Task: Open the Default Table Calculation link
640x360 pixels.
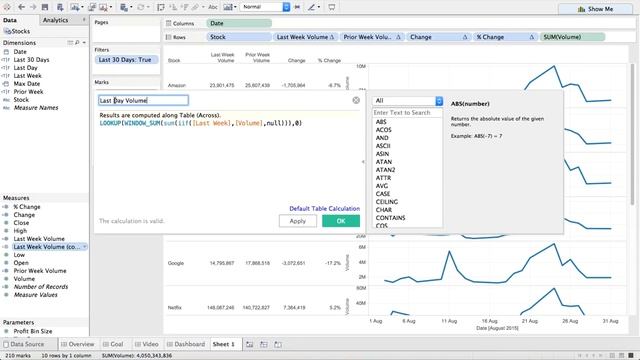Action: coord(324,208)
